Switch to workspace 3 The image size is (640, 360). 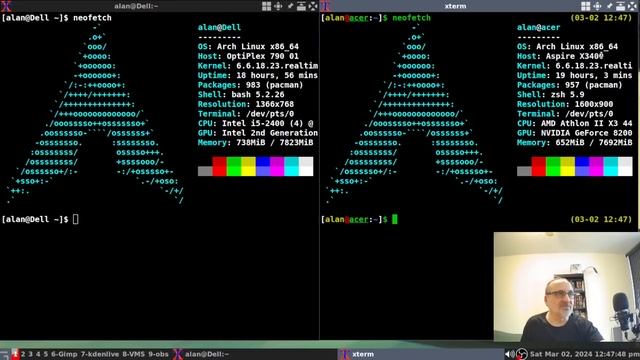[x=31, y=354]
